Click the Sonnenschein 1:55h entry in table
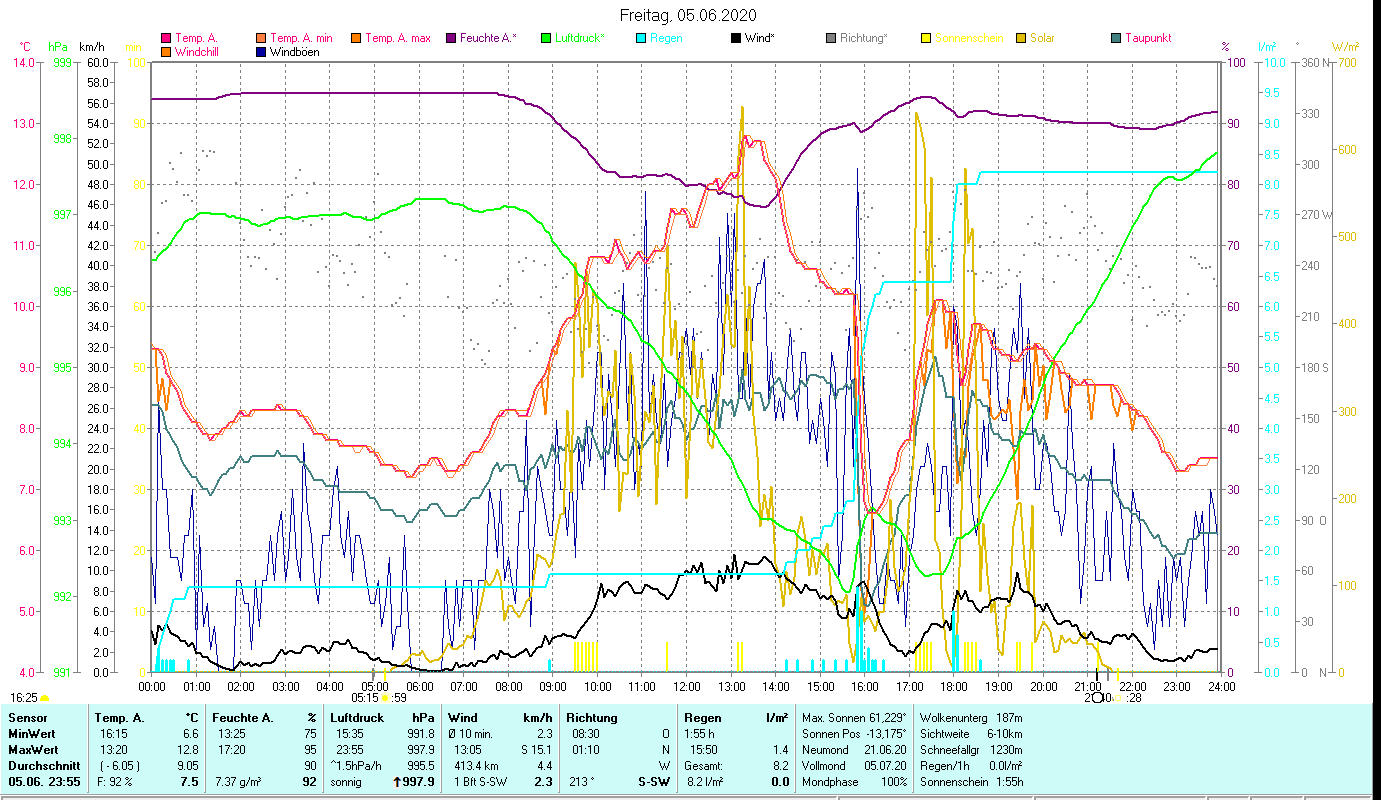Image resolution: width=1381 pixels, height=800 pixels. click(972, 782)
